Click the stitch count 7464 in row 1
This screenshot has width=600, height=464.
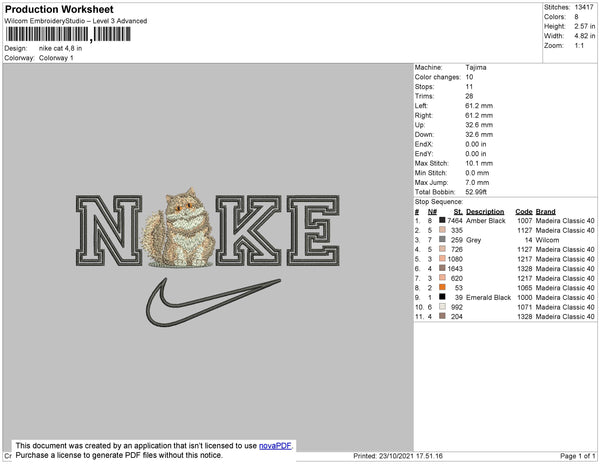click(455, 221)
